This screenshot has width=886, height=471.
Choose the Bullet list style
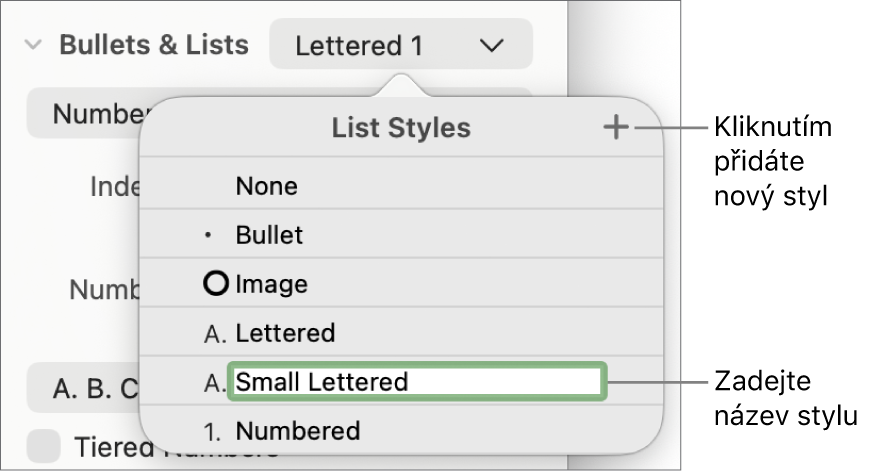click(269, 236)
